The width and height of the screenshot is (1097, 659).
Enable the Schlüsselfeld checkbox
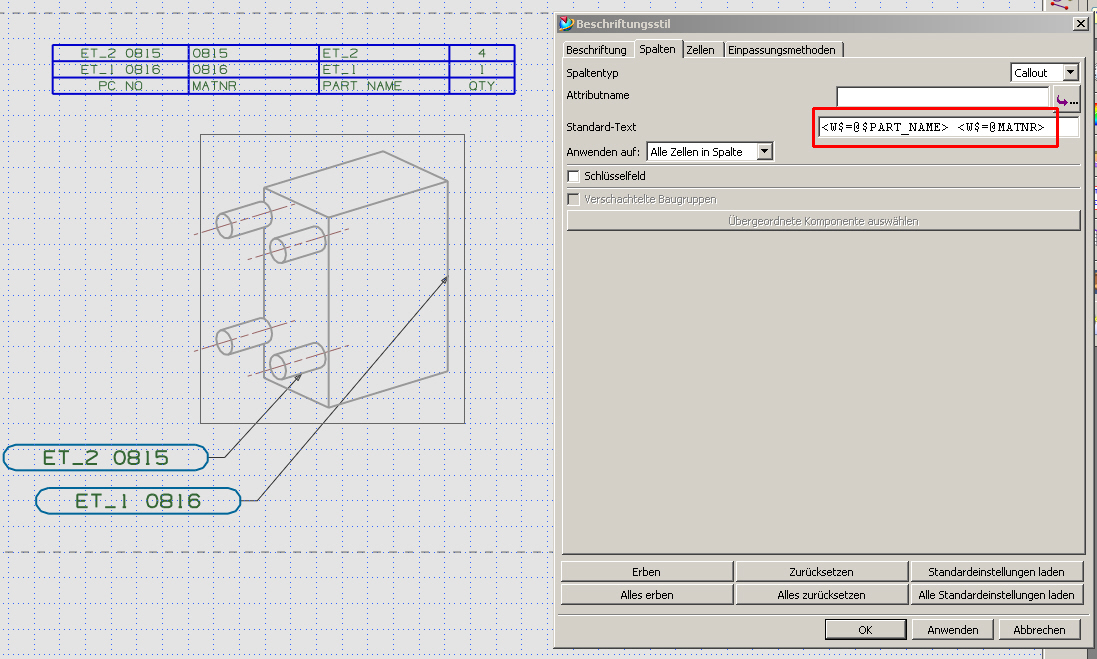click(x=573, y=176)
